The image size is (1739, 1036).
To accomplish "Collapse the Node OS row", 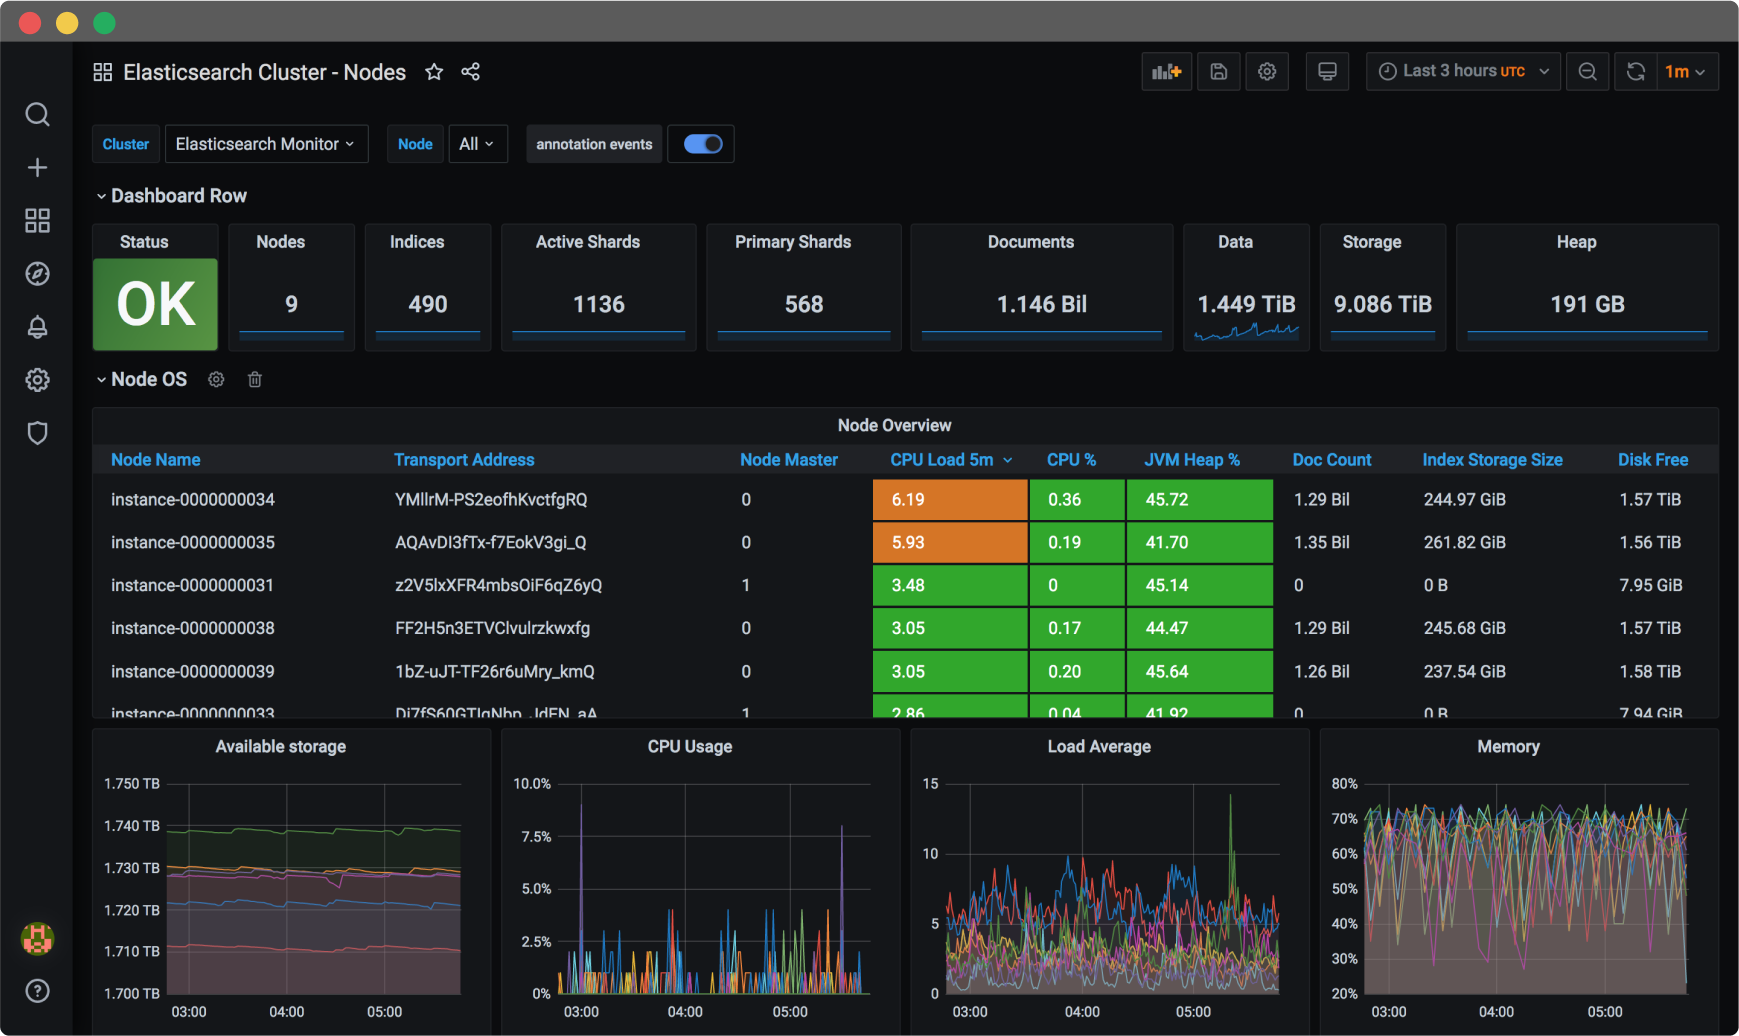I will click(x=141, y=379).
